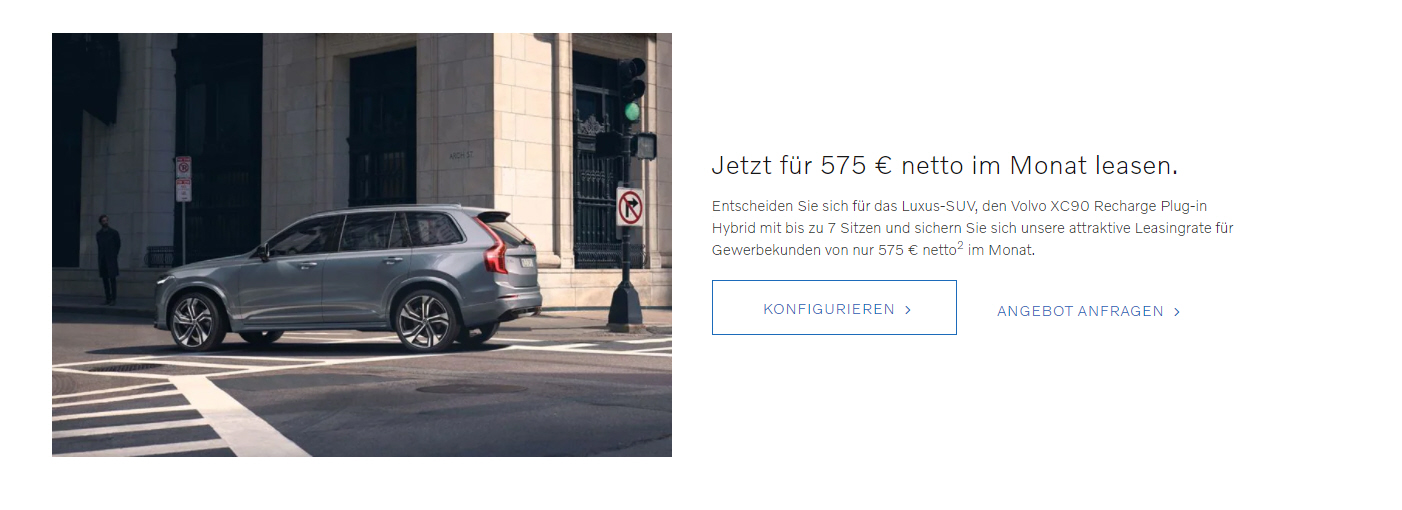The image size is (1402, 510).
Task: Click the pedestrian standing on the sidewalk
Action: tap(108, 259)
